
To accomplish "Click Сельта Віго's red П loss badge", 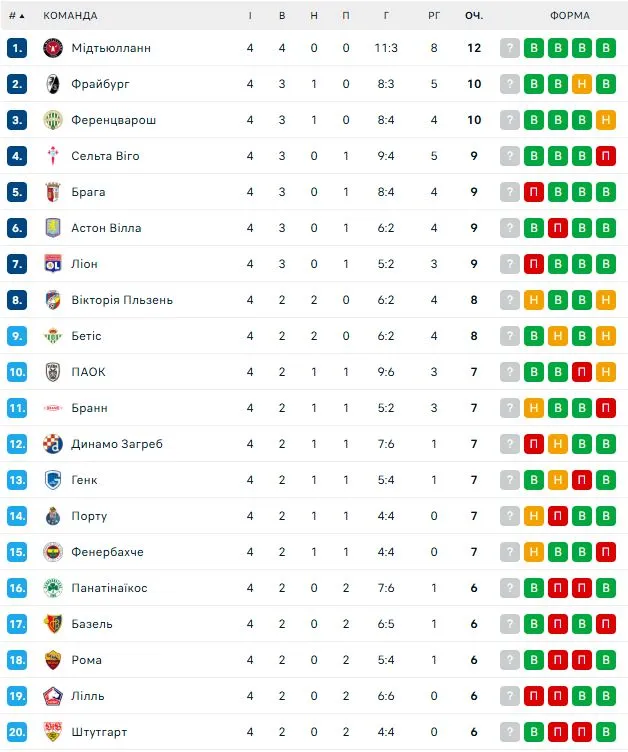I will [x=605, y=156].
